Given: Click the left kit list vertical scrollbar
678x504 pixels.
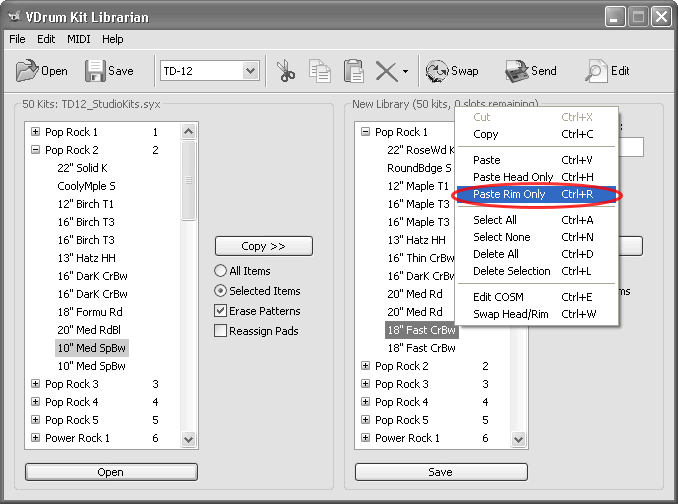Looking at the screenshot, I should pyautogui.click(x=189, y=300).
